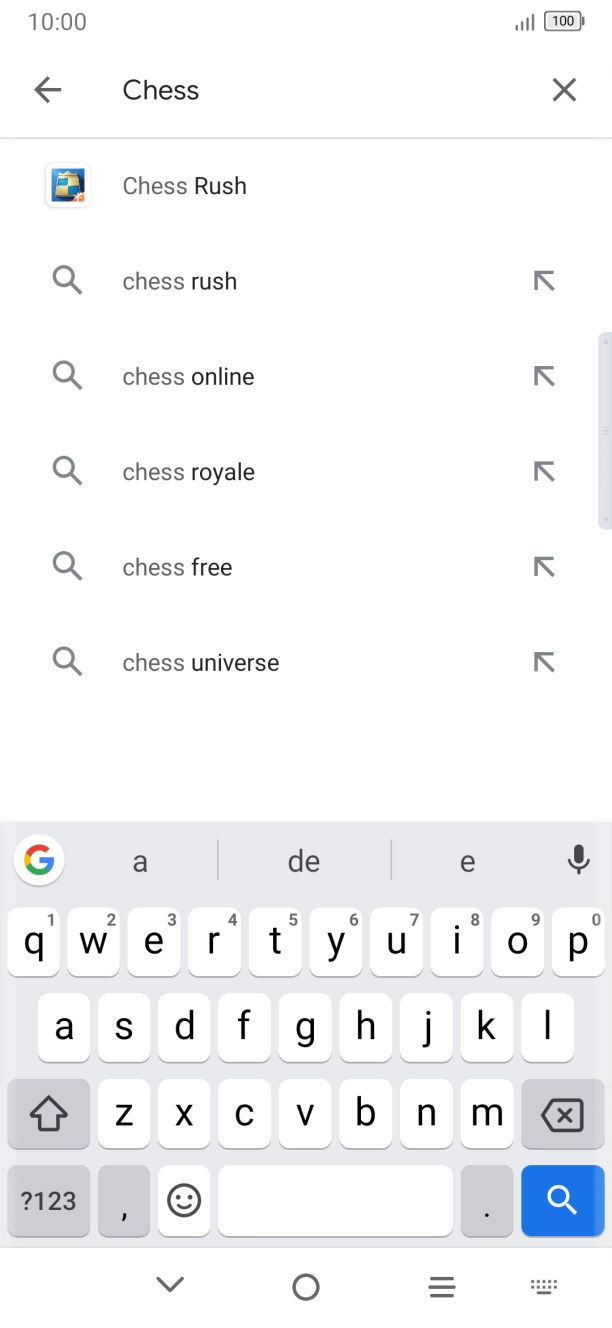Tap the magnifier icon beside chess online
The width and height of the screenshot is (612, 1328).
point(67,376)
